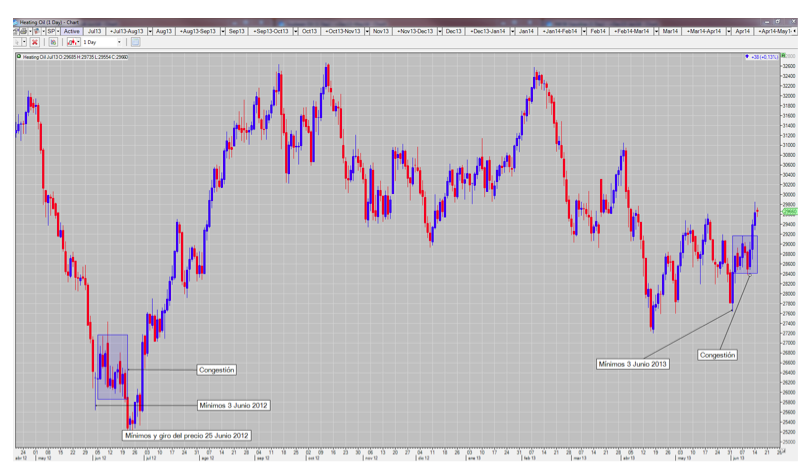
Task: Minimize the Heating Oil chart window
Action: pyautogui.click(x=767, y=22)
